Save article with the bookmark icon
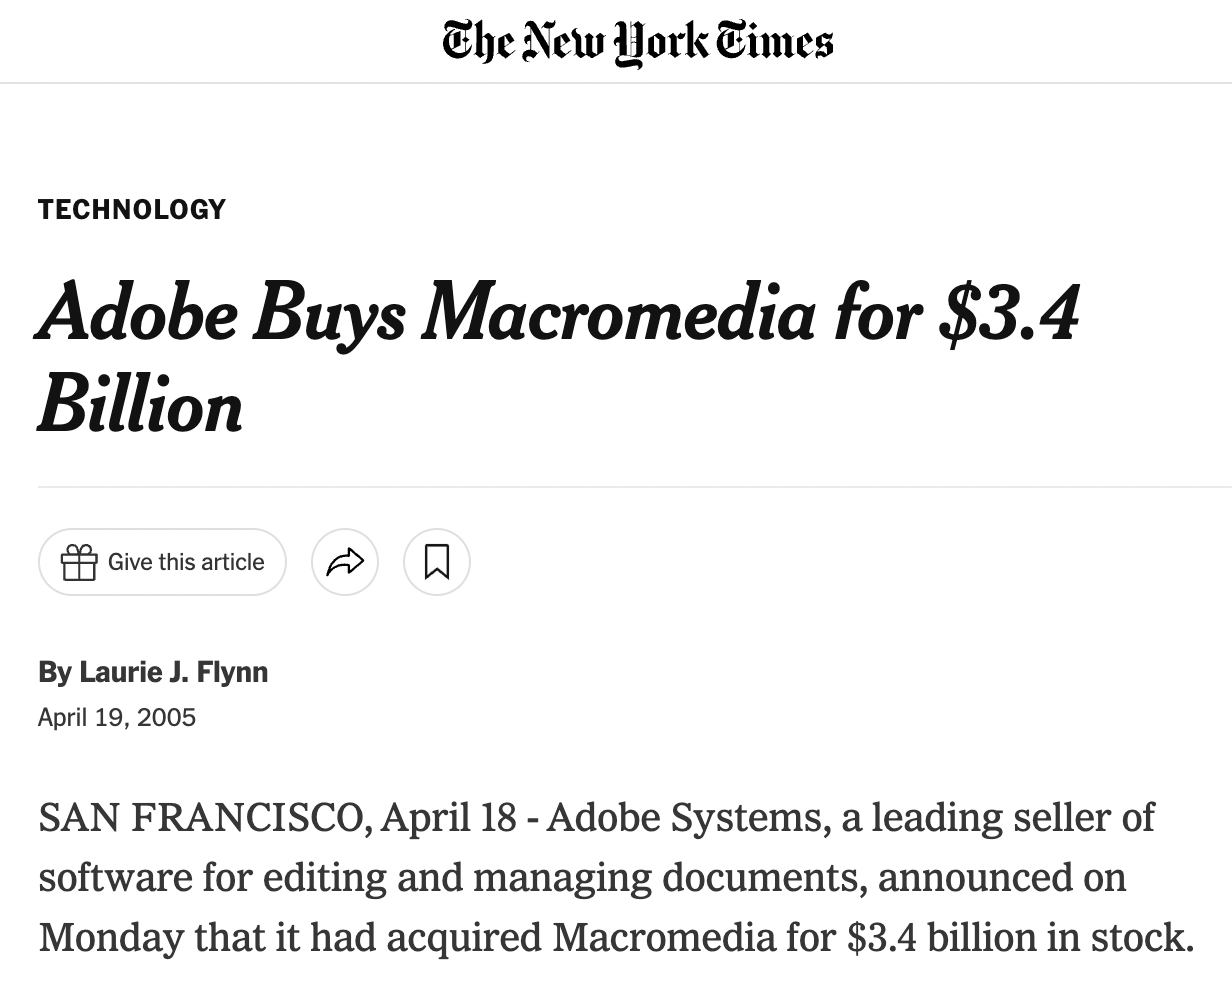This screenshot has height=986, width=1232. pos(437,562)
